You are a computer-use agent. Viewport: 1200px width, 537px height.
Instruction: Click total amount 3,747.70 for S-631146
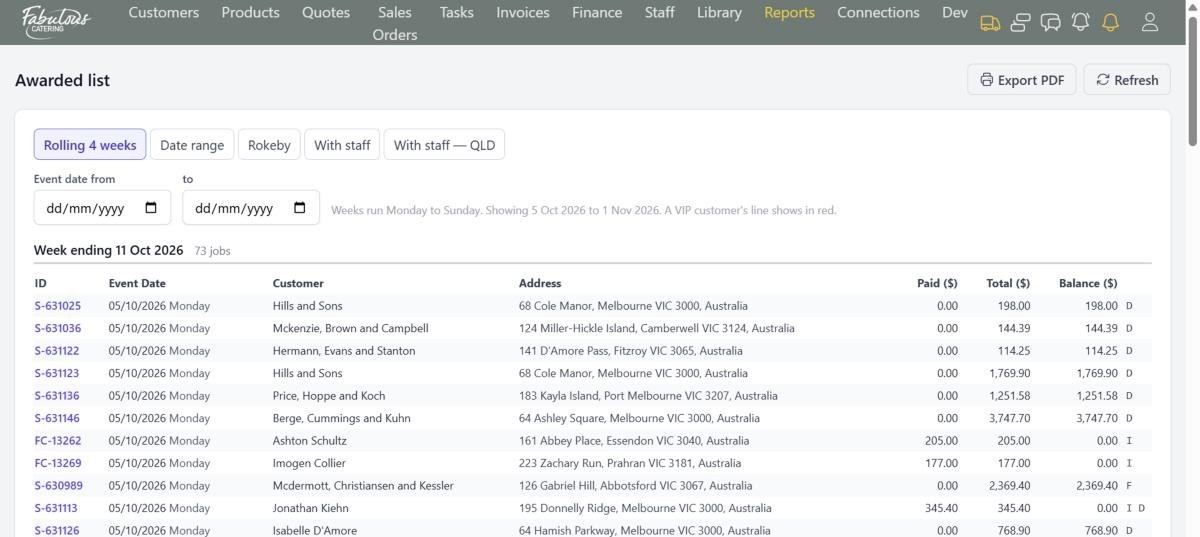(1007, 418)
